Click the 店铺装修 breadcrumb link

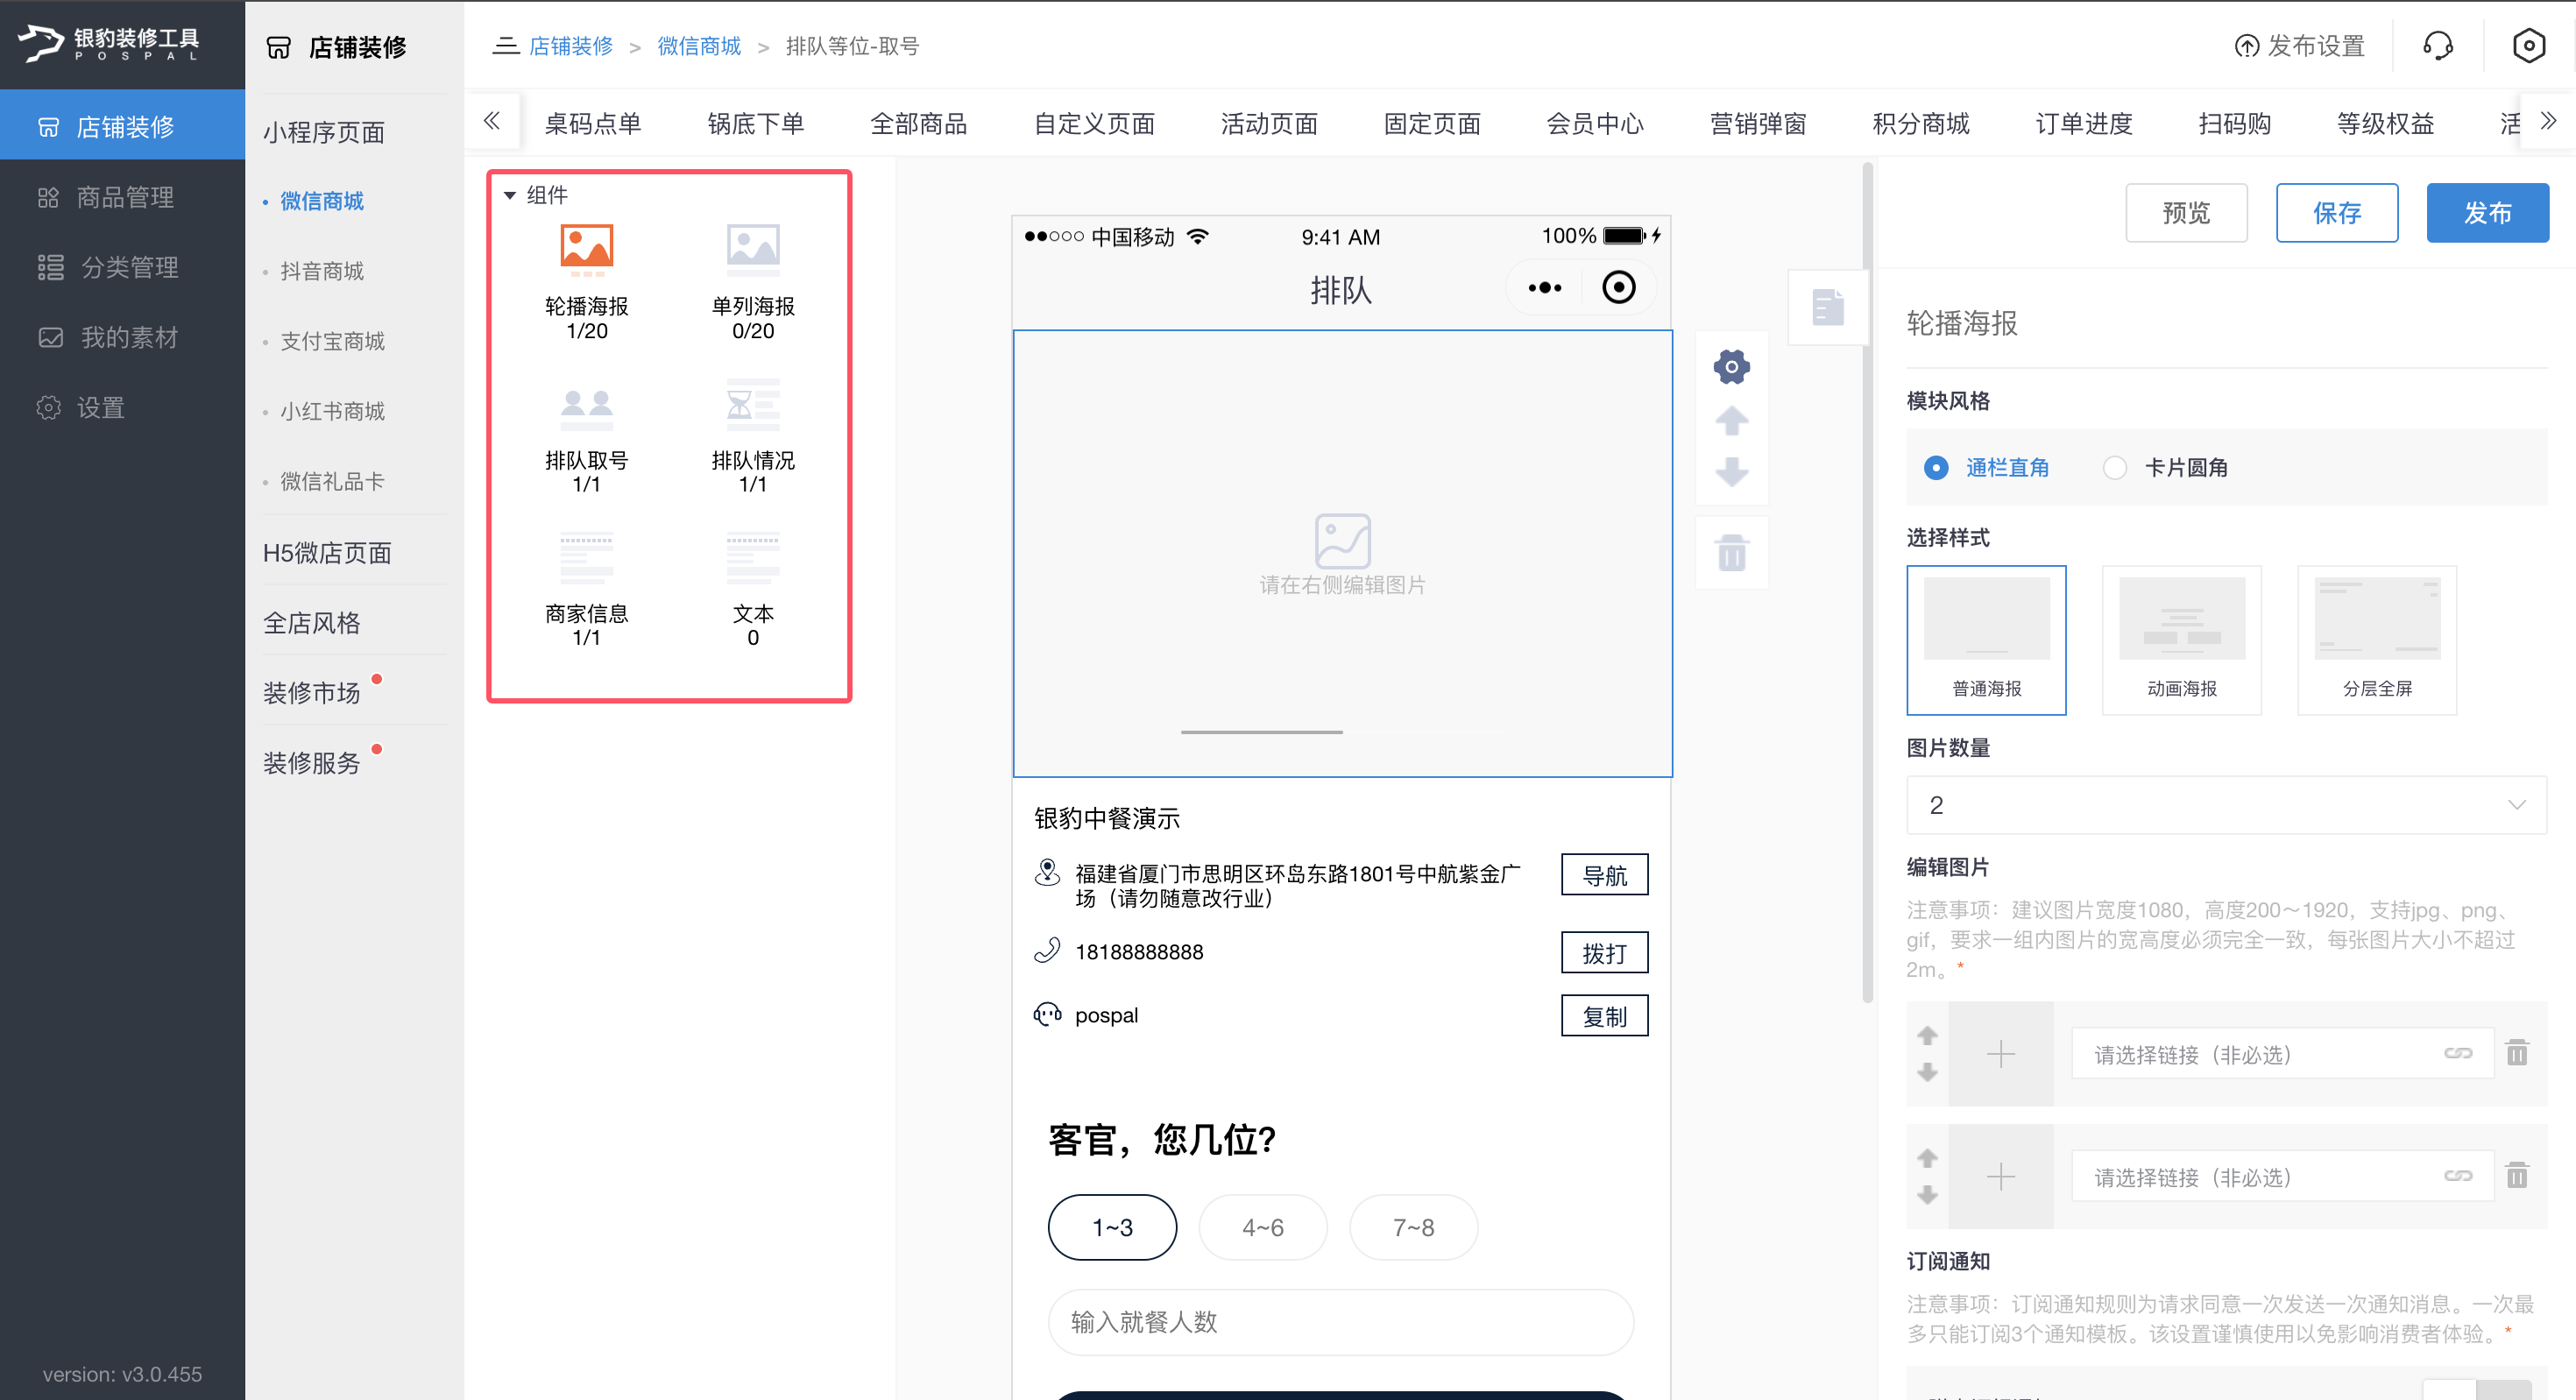click(x=570, y=46)
